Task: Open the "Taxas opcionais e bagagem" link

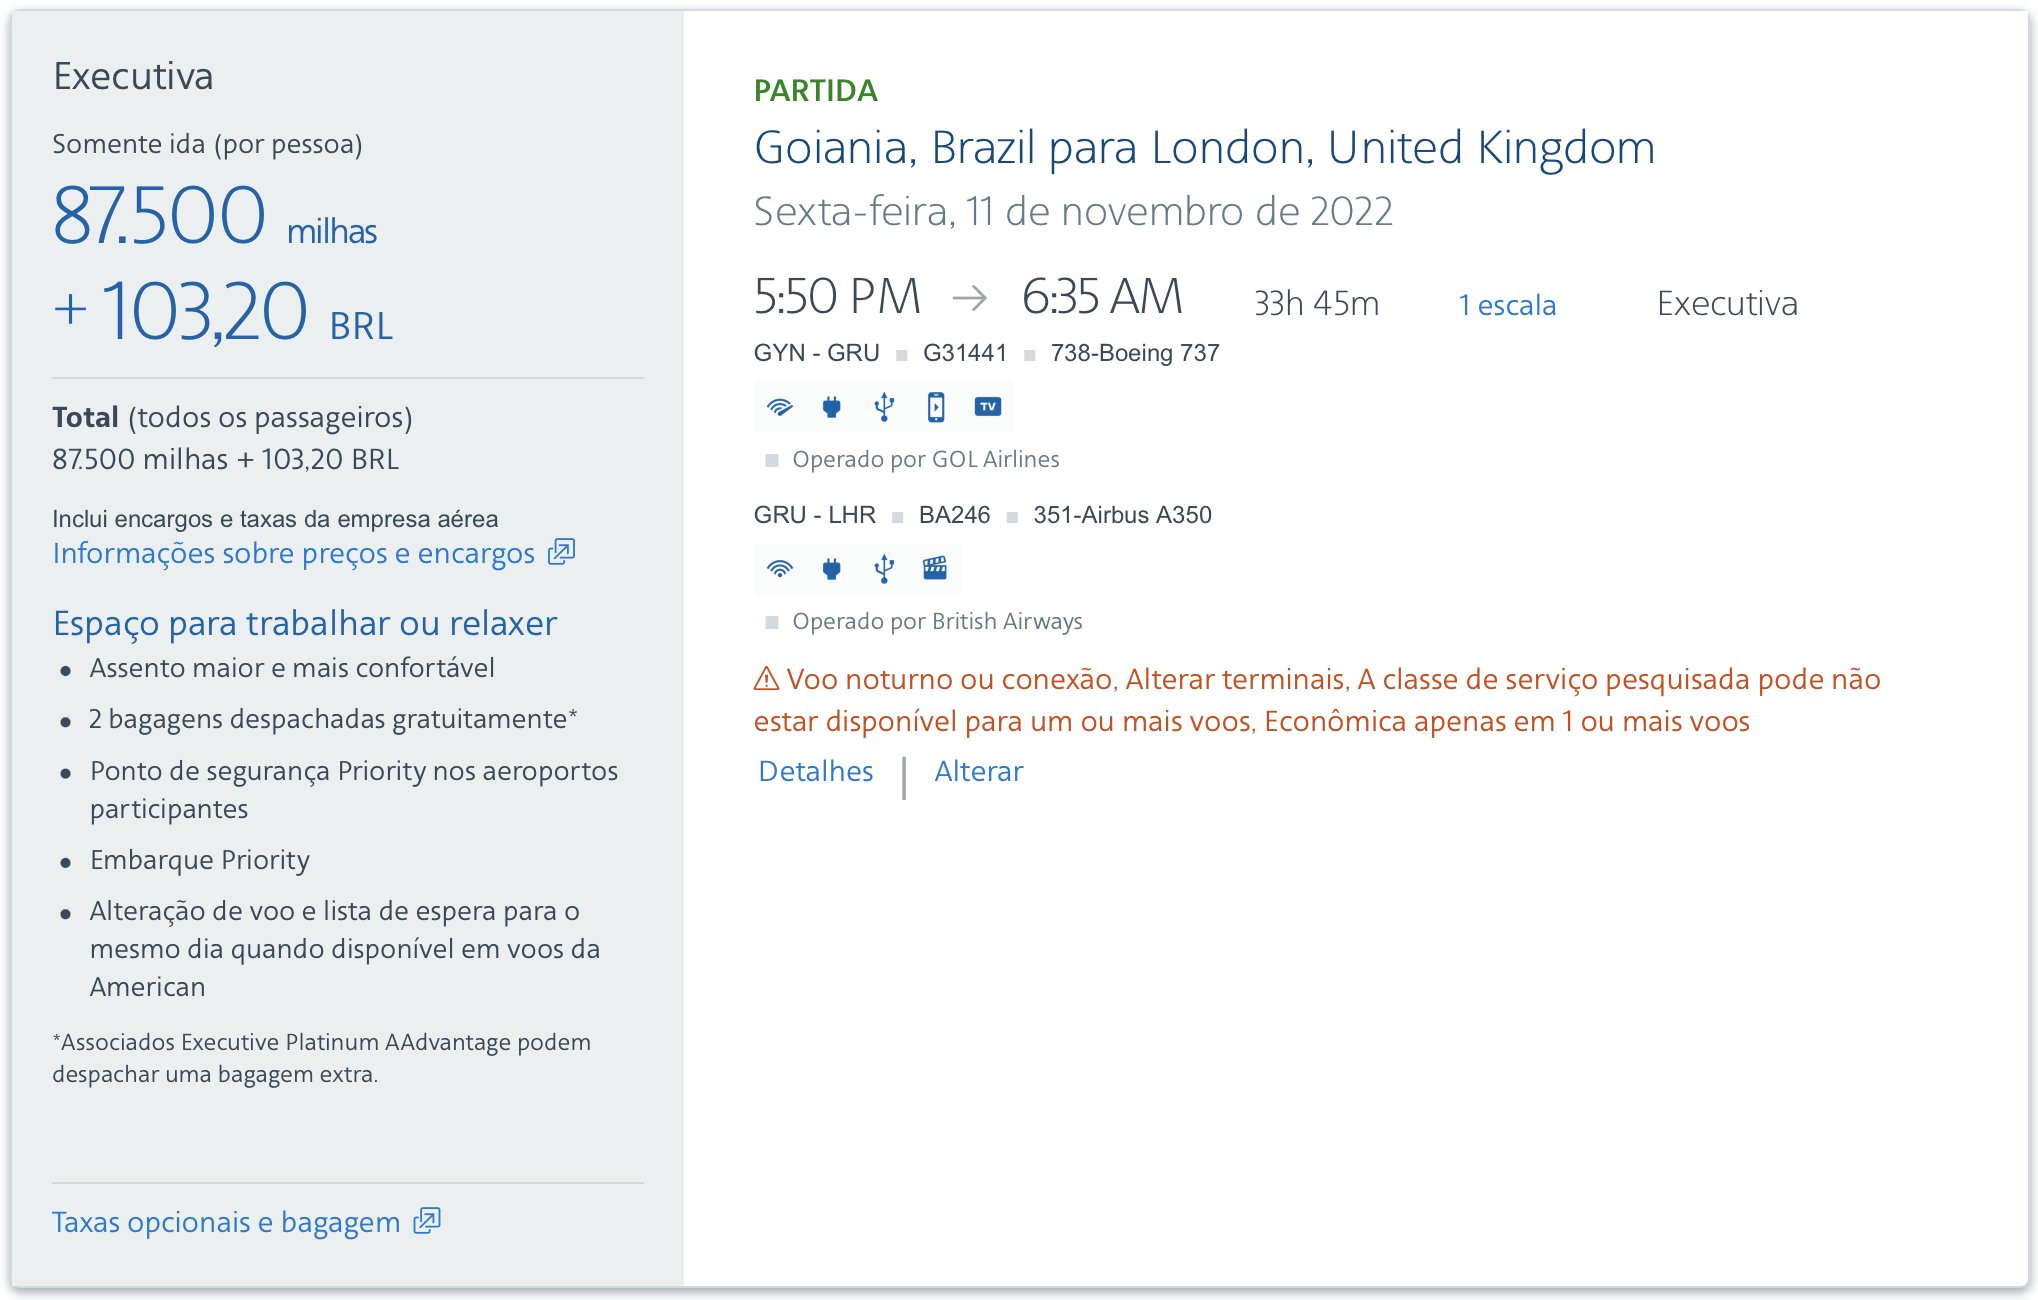Action: click(226, 1222)
